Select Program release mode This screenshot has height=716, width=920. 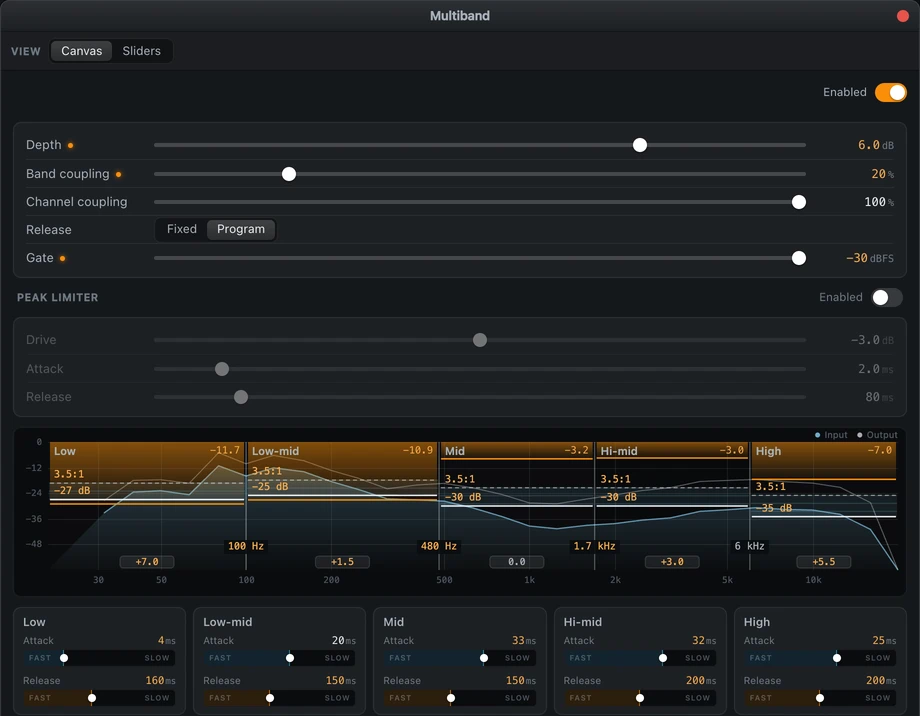[241, 229]
